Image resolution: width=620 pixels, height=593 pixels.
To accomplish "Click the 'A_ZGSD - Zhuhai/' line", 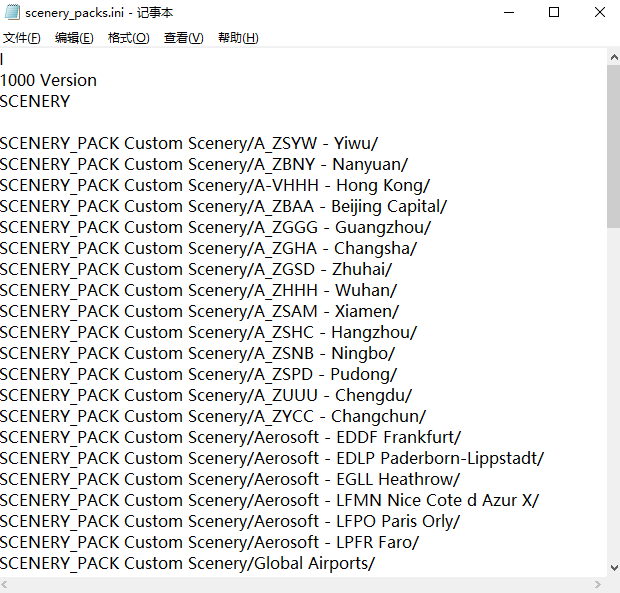I will click(x=196, y=269).
